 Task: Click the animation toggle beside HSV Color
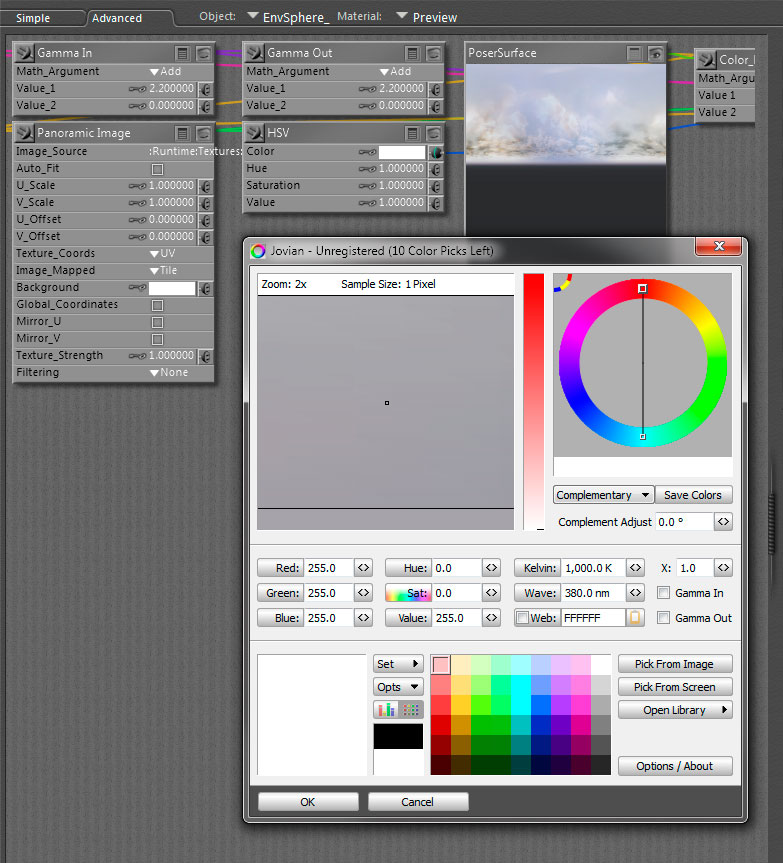tap(436, 152)
